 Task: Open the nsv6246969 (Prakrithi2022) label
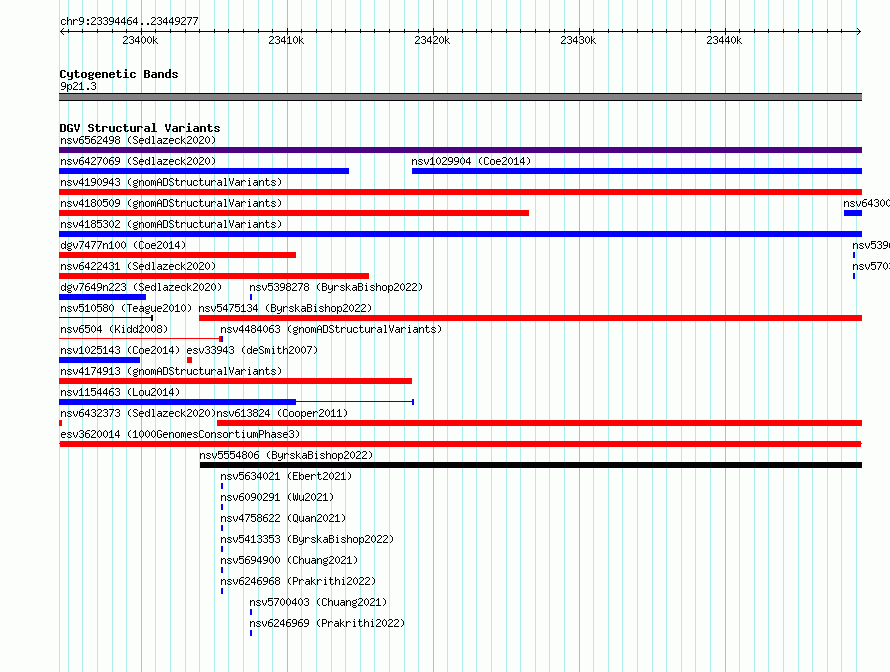click(x=327, y=623)
